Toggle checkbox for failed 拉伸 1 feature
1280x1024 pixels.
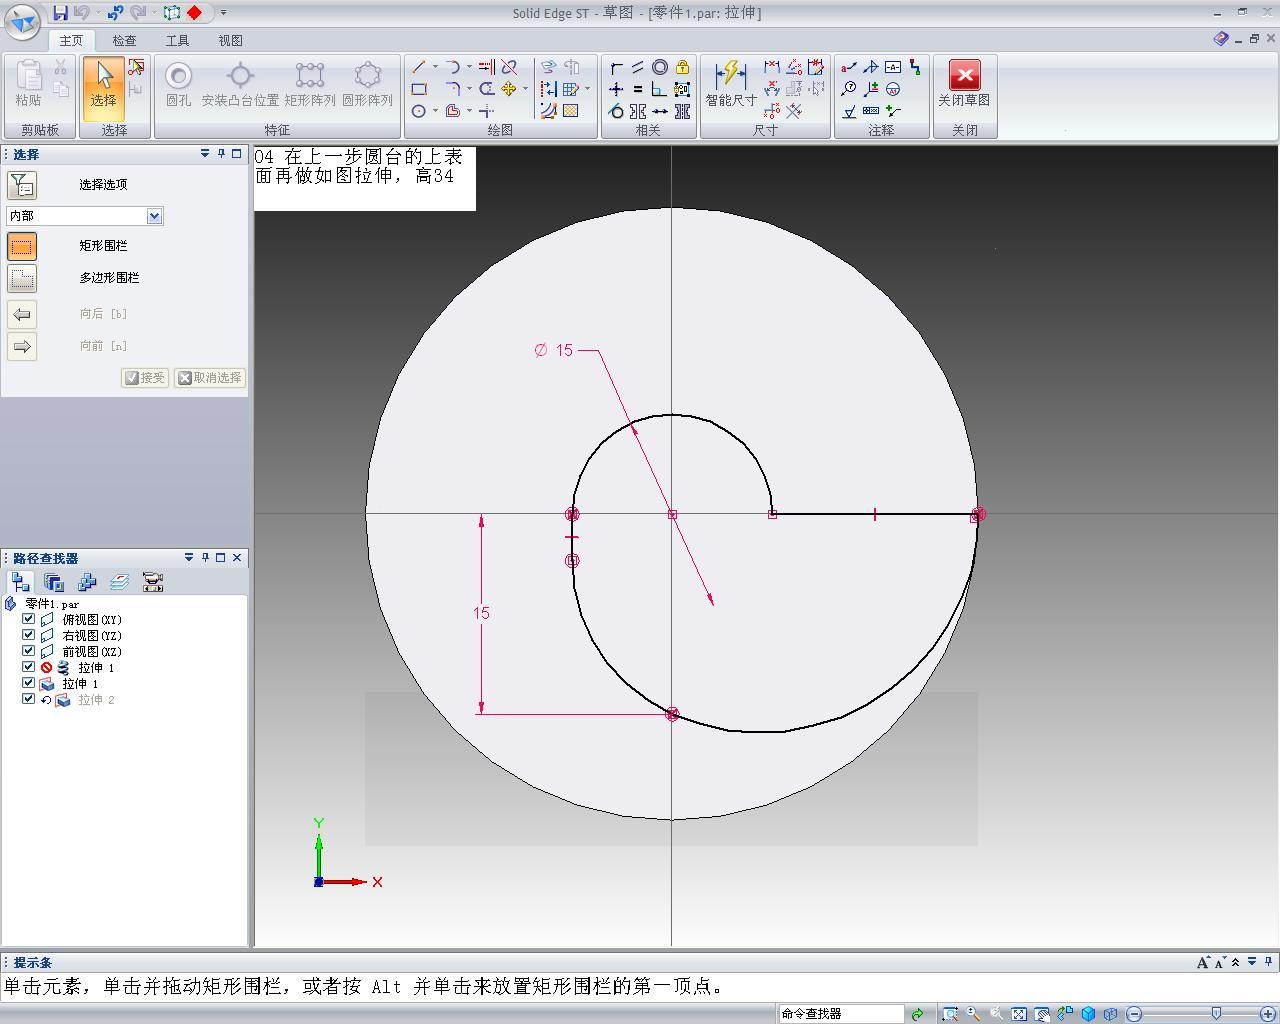pos(28,667)
